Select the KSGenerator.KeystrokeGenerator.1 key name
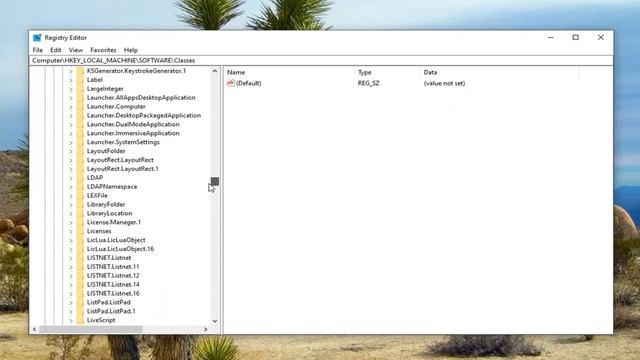 click(x=136, y=71)
